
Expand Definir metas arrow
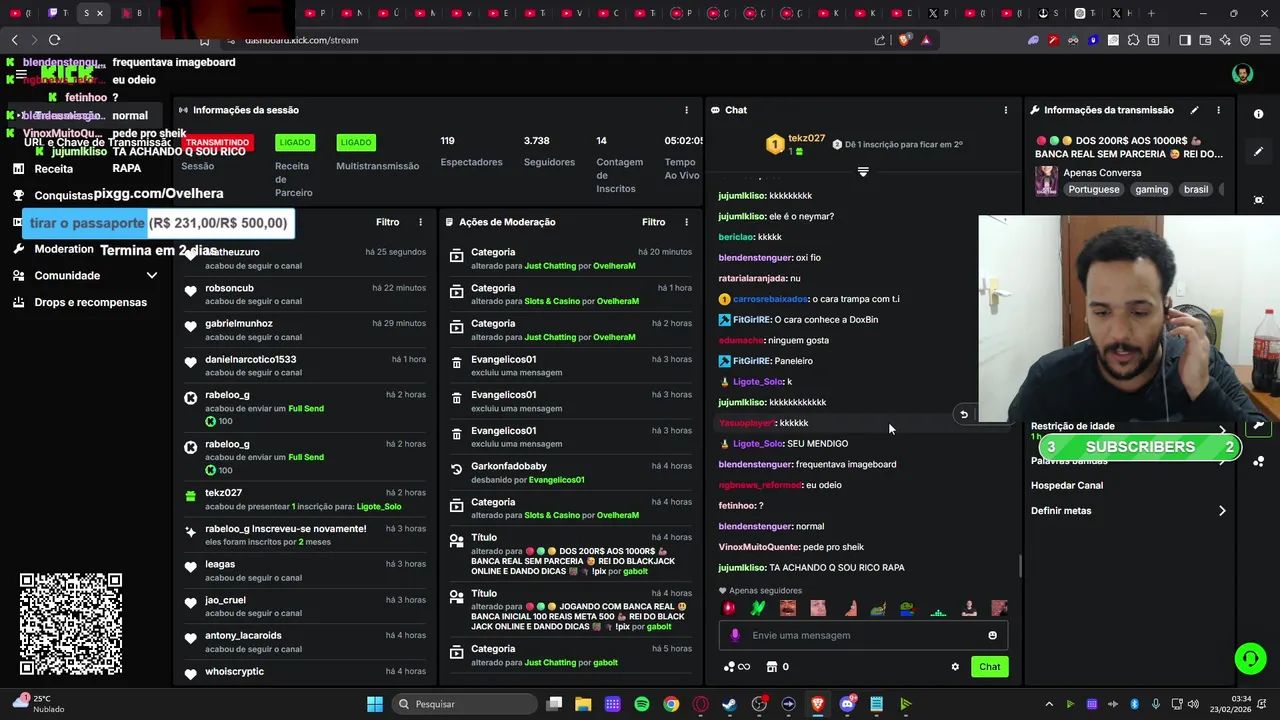1222,511
